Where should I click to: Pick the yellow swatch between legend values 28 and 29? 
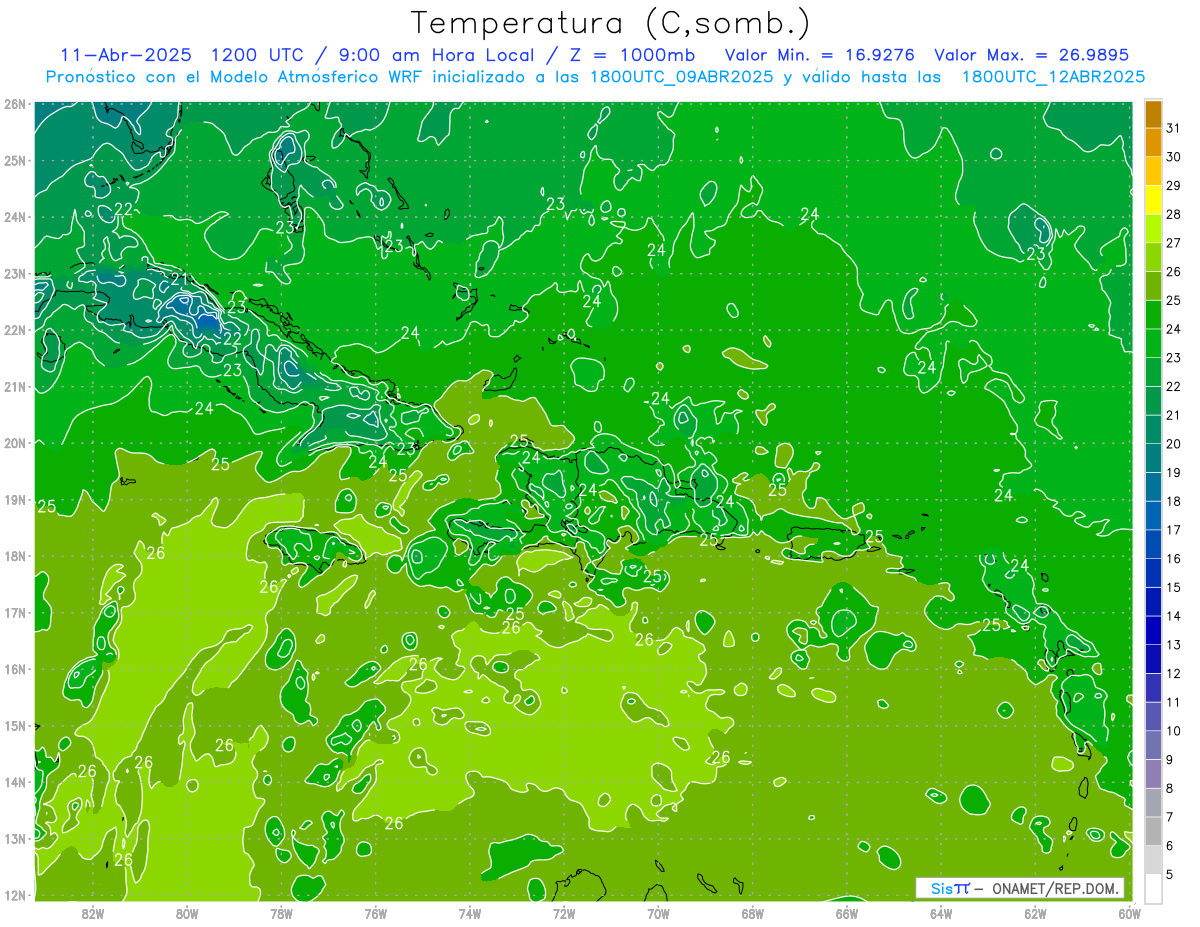[x=1154, y=200]
